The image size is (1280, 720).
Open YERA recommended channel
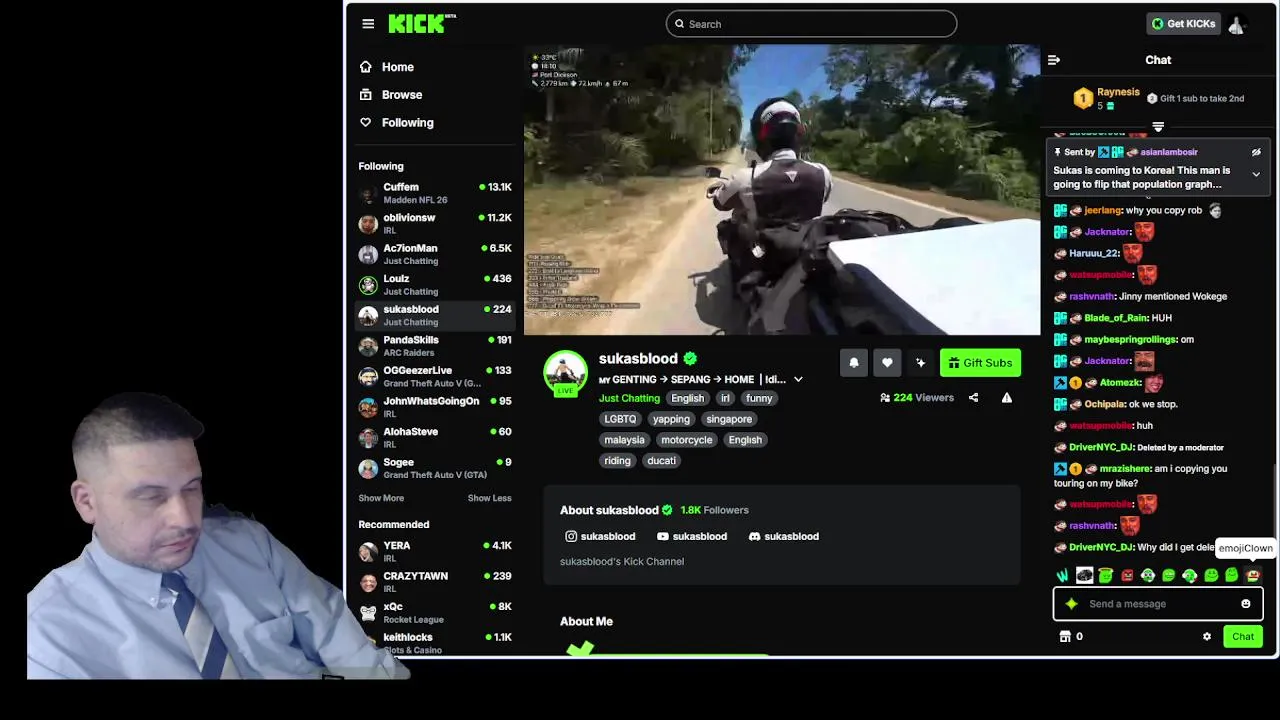point(435,552)
